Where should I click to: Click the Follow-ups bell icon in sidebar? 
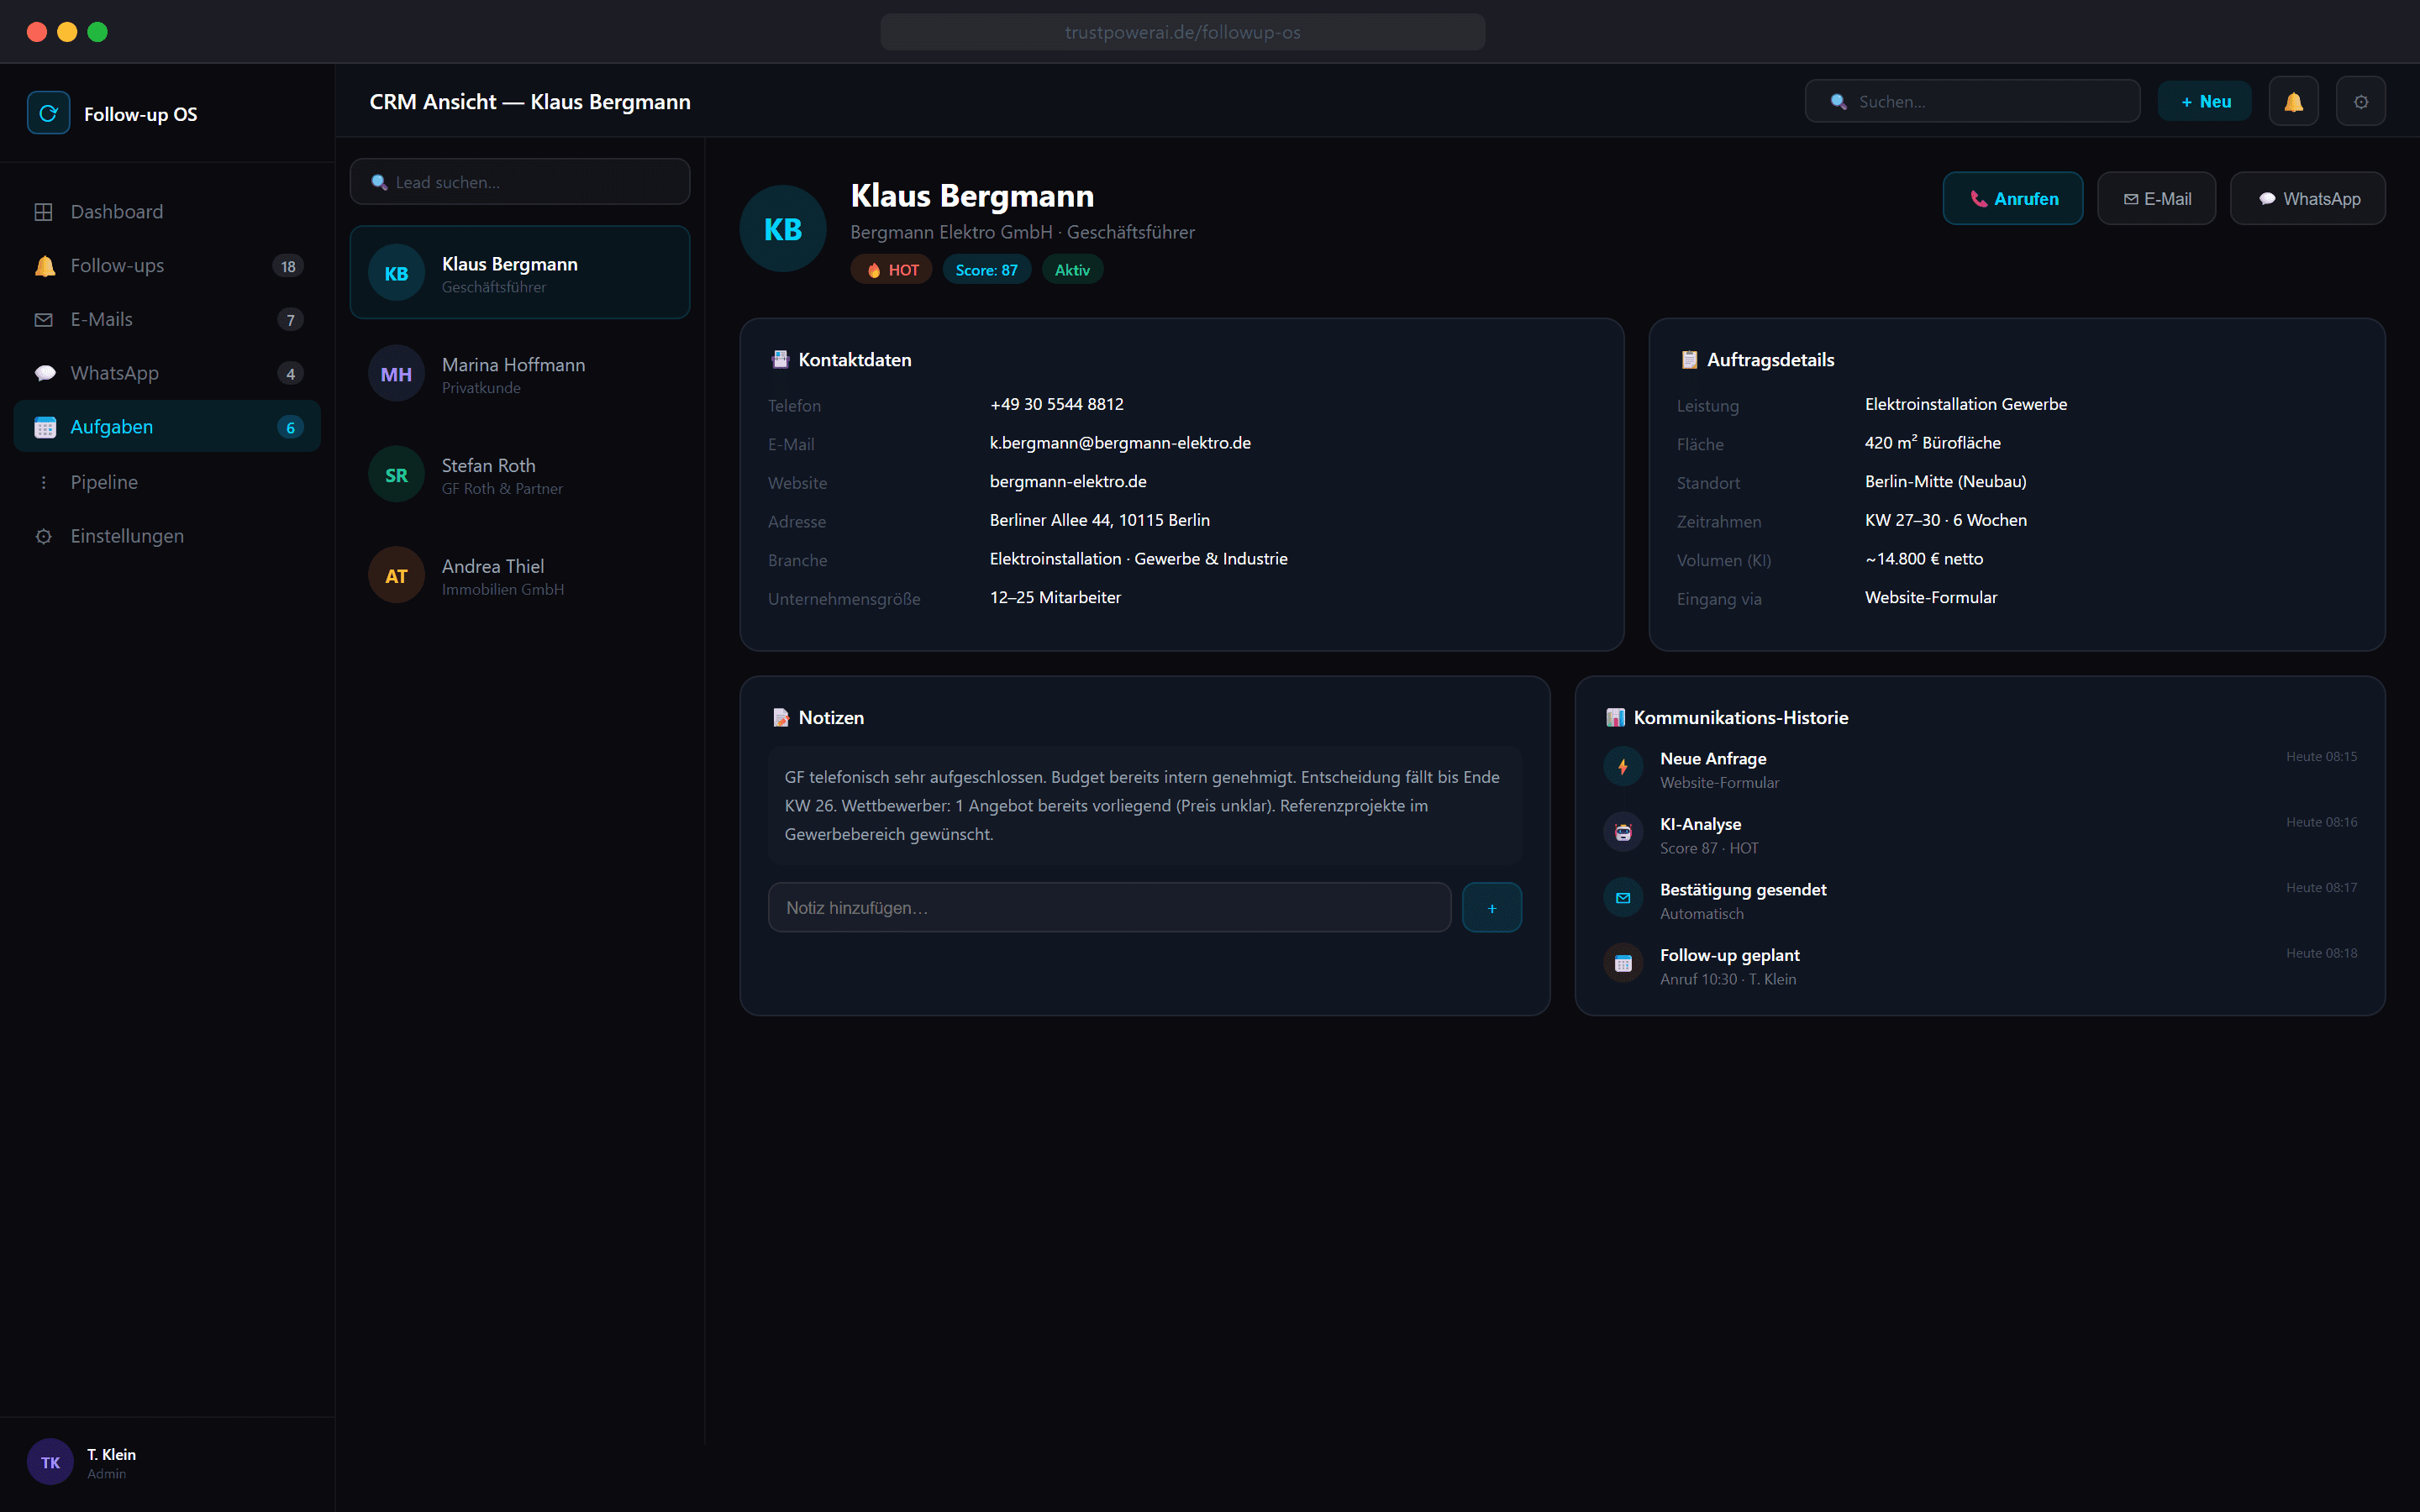(44, 266)
